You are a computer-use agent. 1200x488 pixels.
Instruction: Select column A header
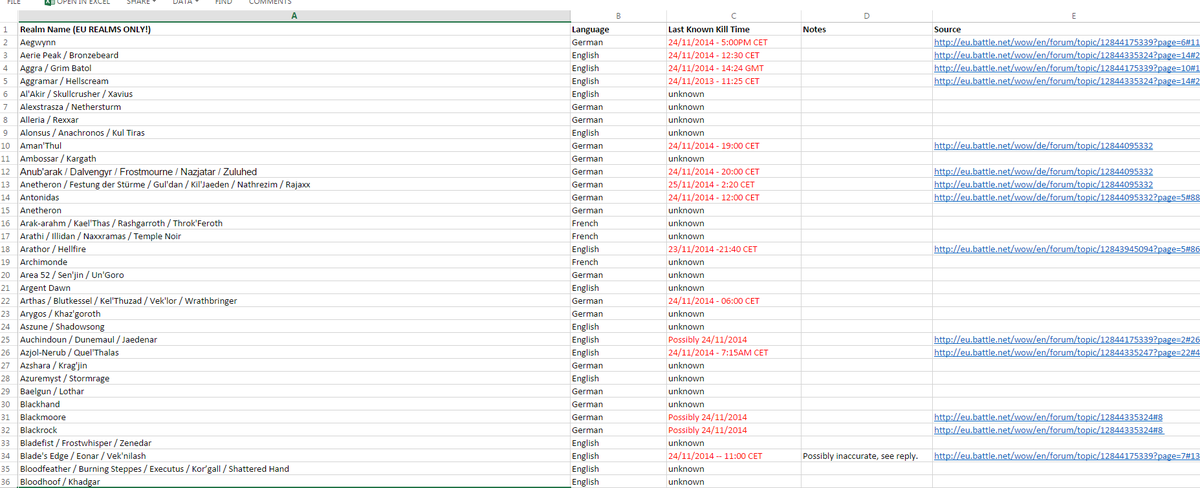[293, 16]
